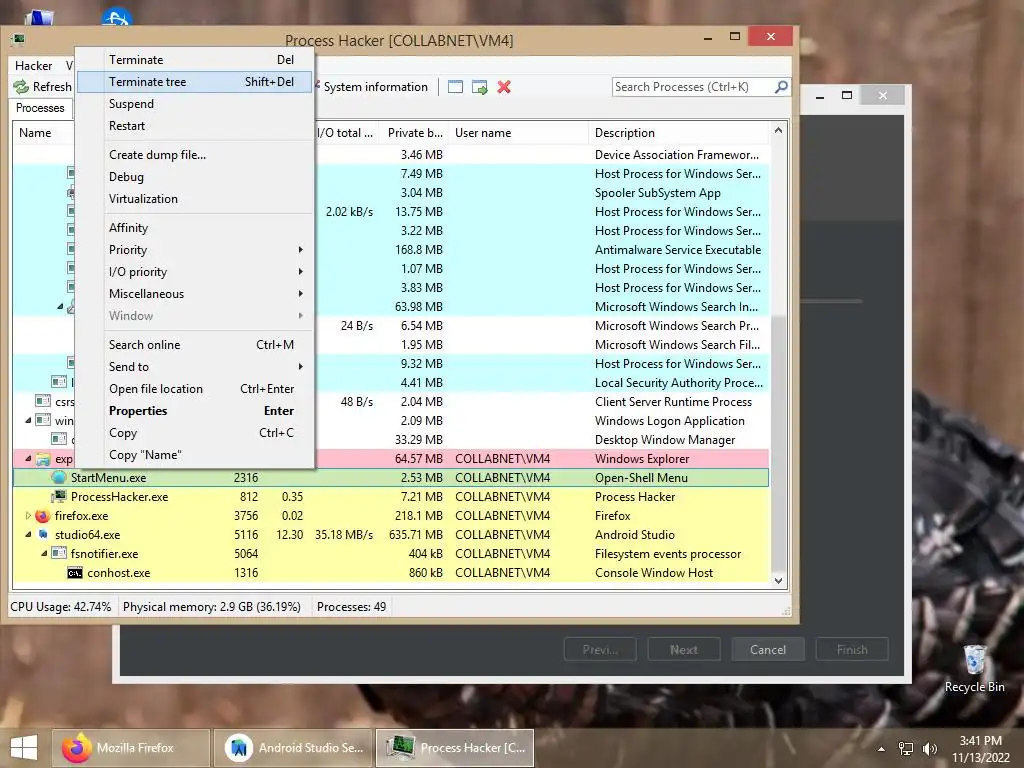Select Virtualization menu entry
1024x768 pixels.
point(195,199)
